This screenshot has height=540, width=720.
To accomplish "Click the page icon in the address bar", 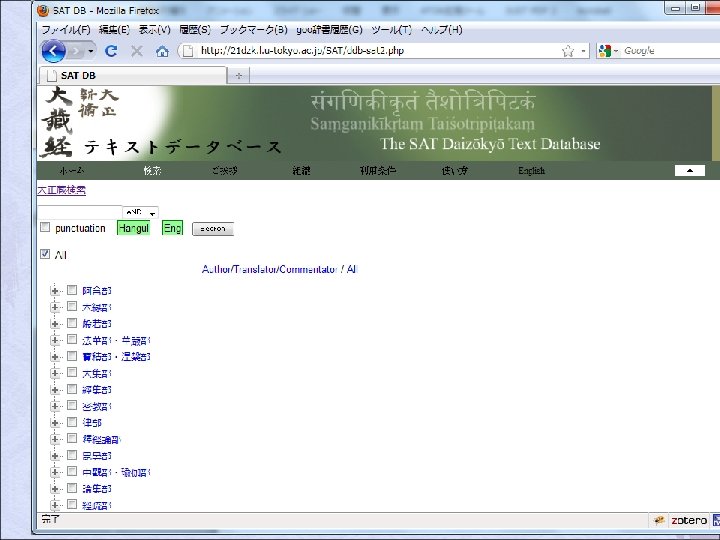I will click(x=188, y=51).
